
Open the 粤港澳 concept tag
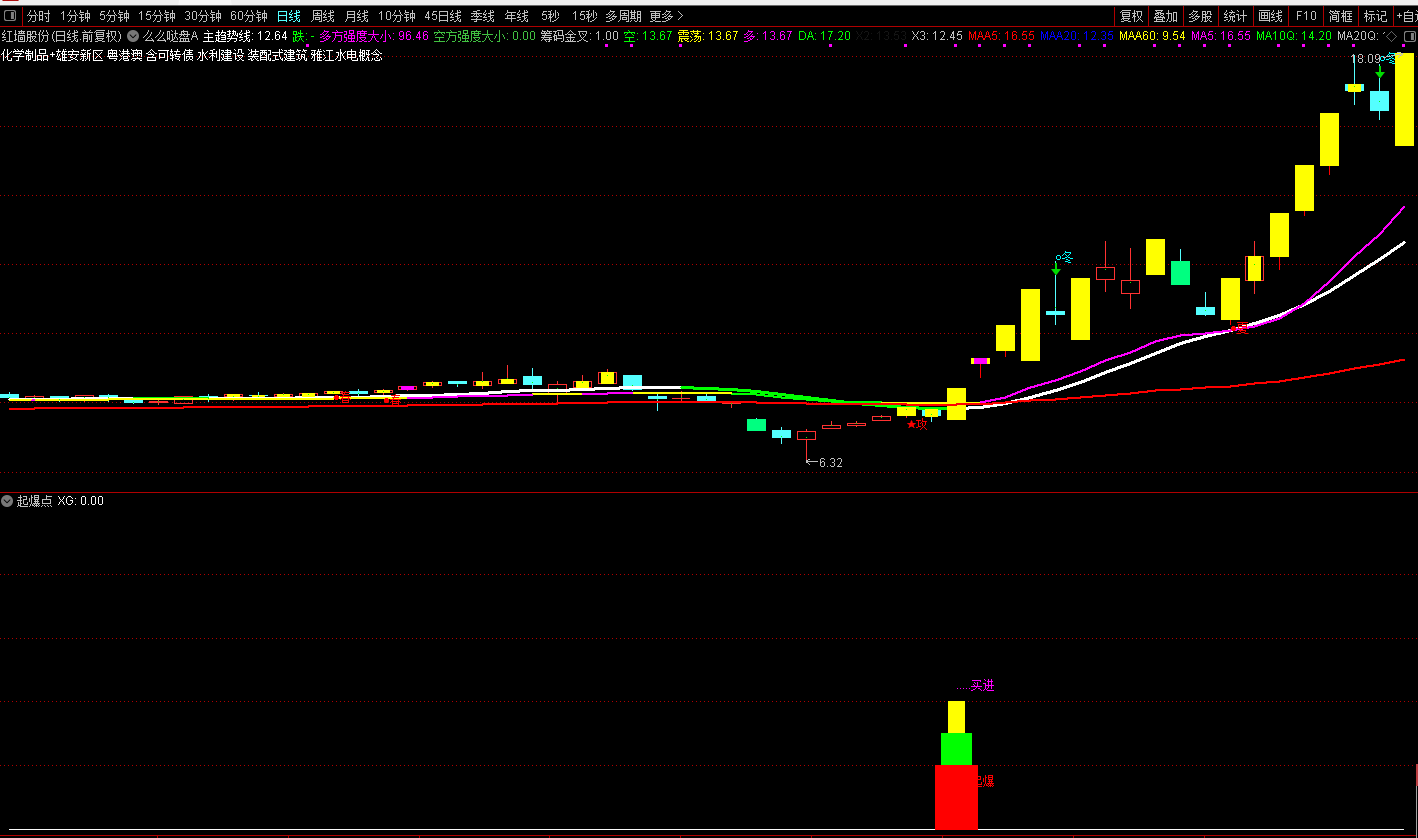tap(125, 55)
